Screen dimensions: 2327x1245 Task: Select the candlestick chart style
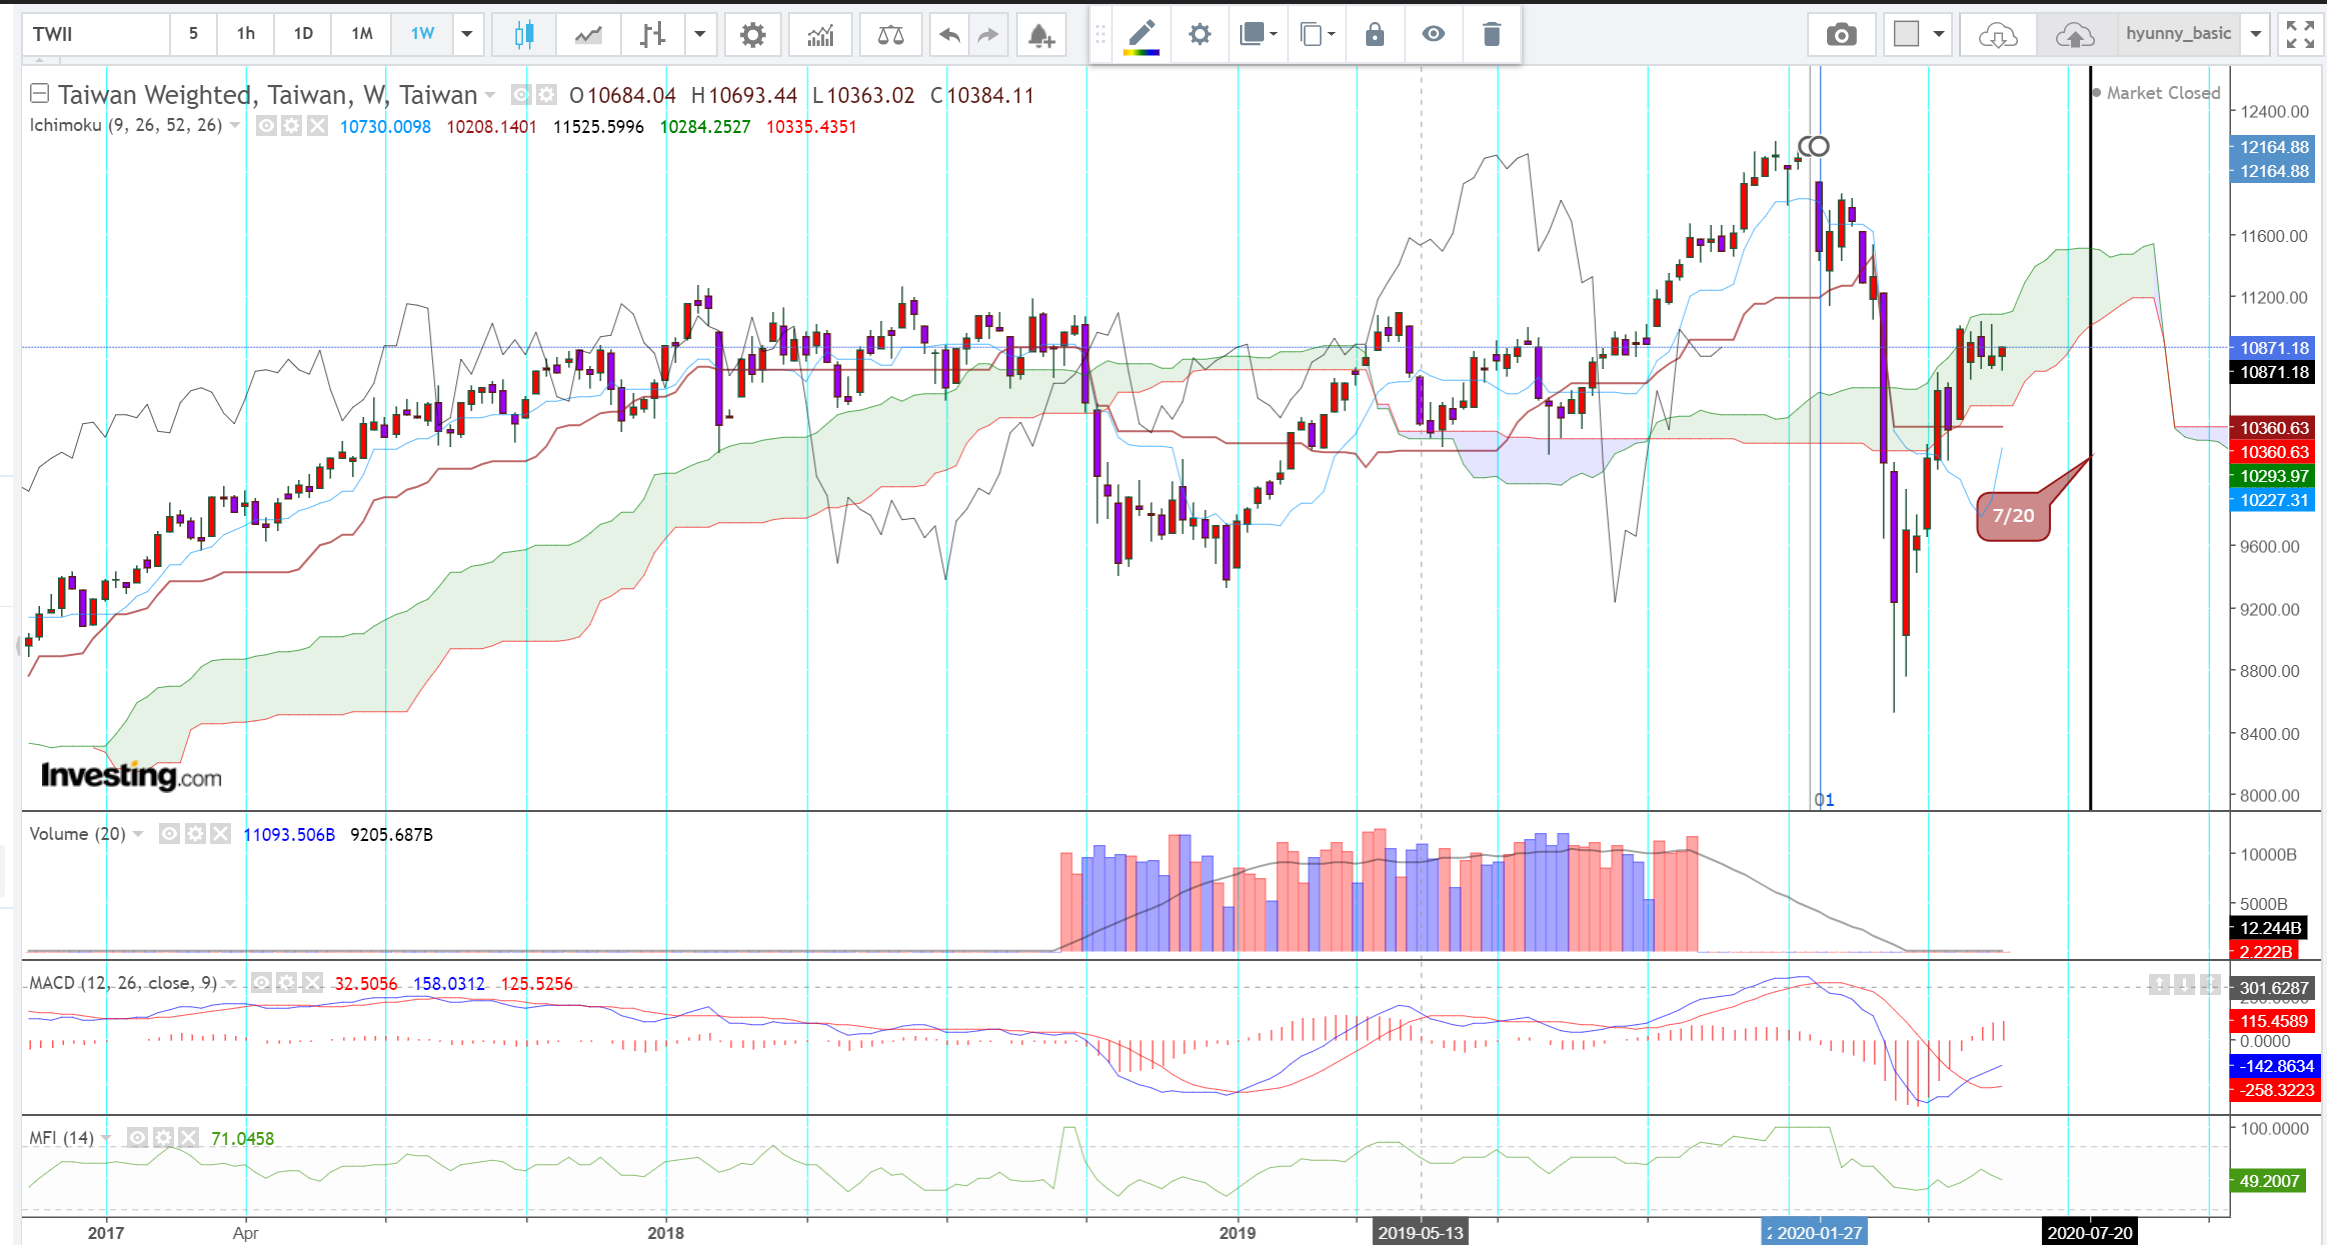tap(523, 35)
